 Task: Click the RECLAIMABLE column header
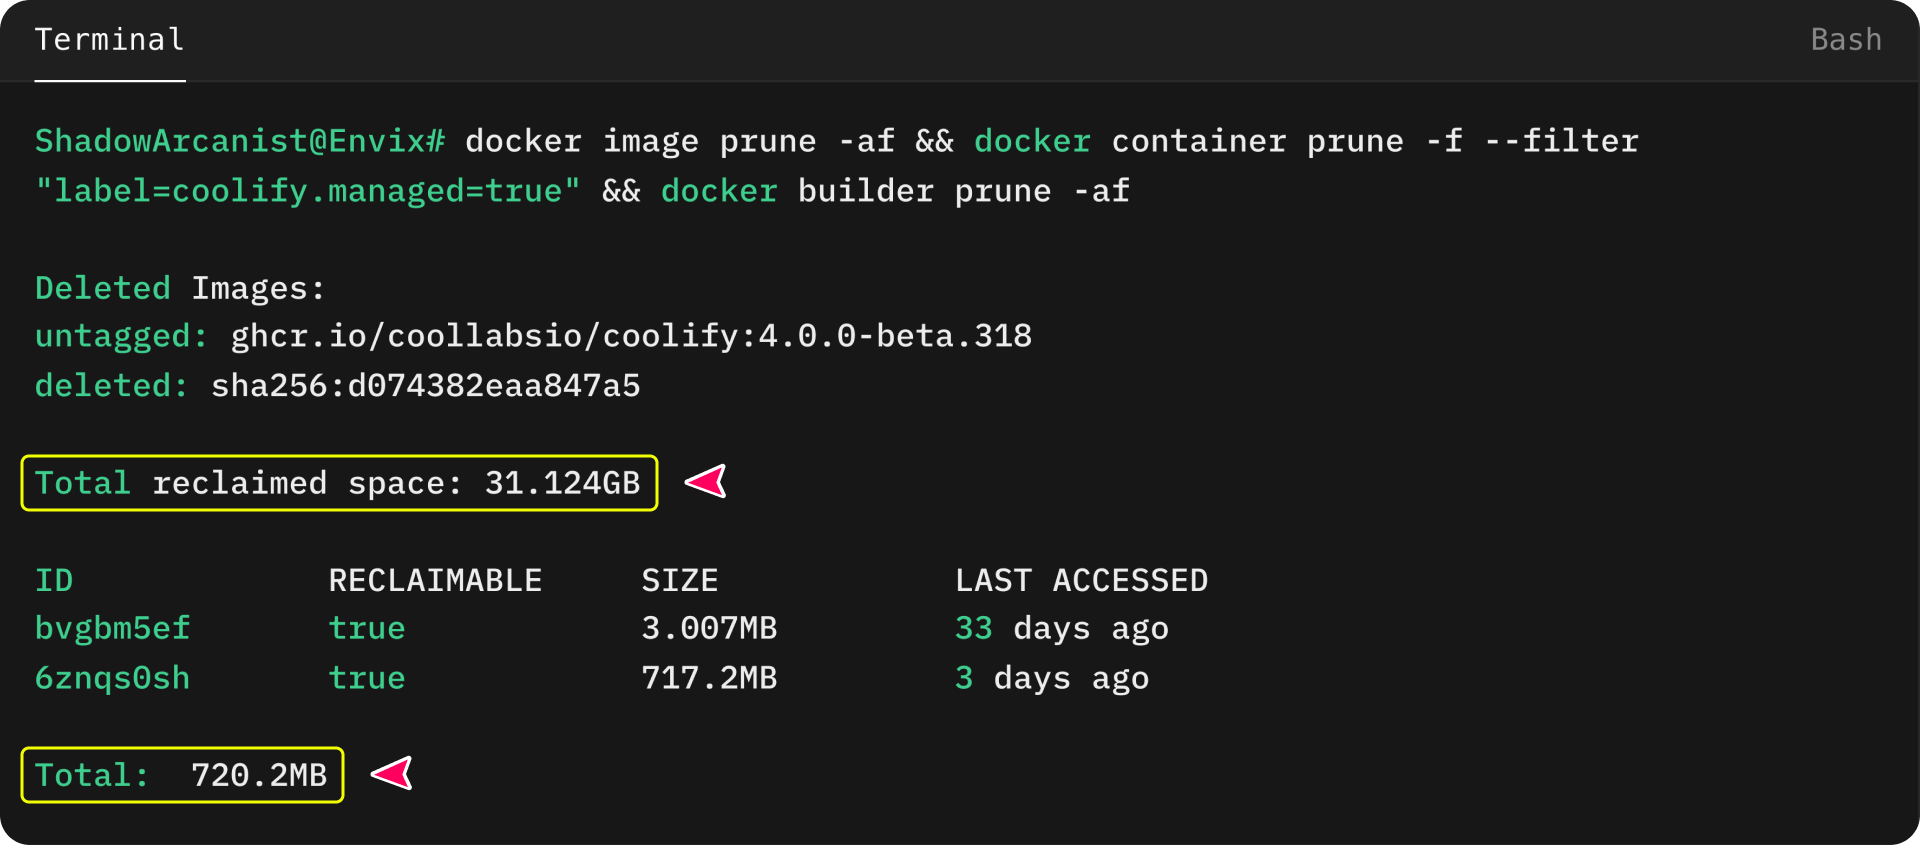pyautogui.click(x=435, y=581)
